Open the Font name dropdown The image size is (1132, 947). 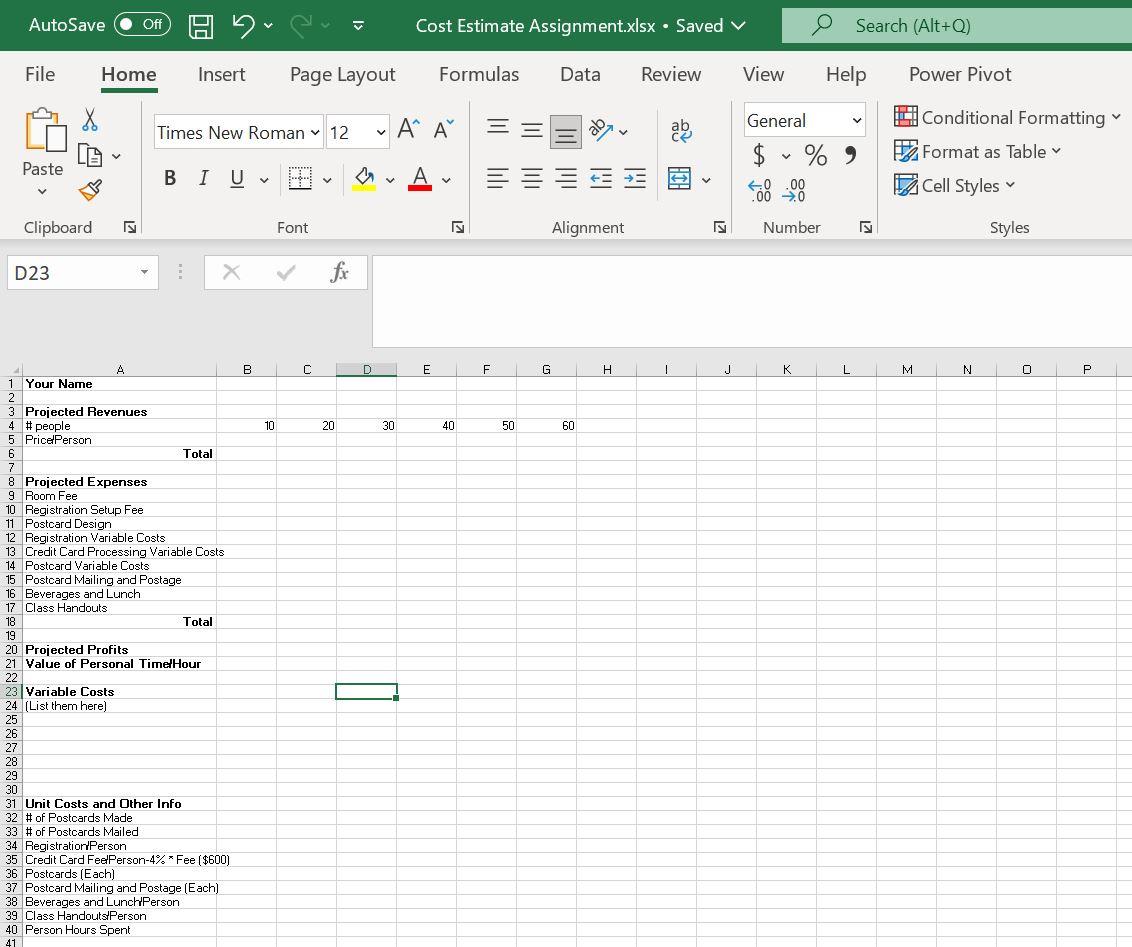click(318, 131)
